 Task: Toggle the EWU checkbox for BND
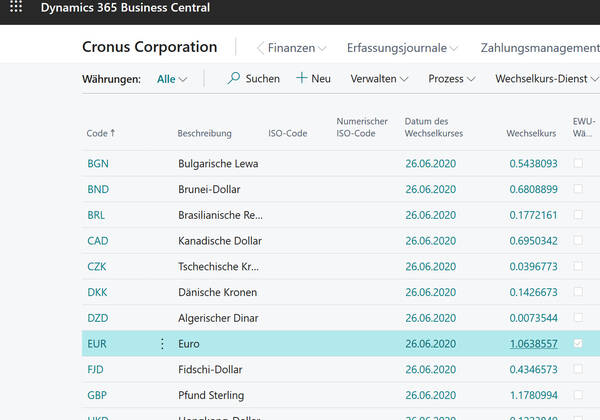[578, 189]
